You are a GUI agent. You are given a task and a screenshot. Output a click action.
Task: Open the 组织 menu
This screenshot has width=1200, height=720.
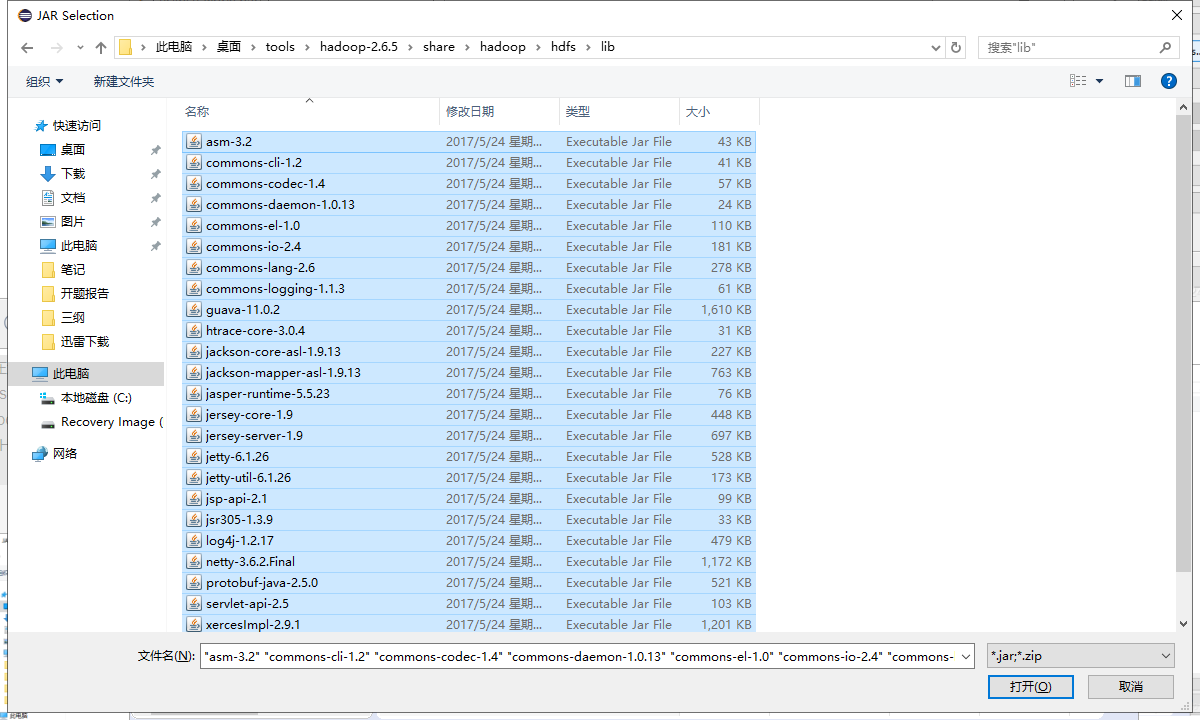[44, 81]
